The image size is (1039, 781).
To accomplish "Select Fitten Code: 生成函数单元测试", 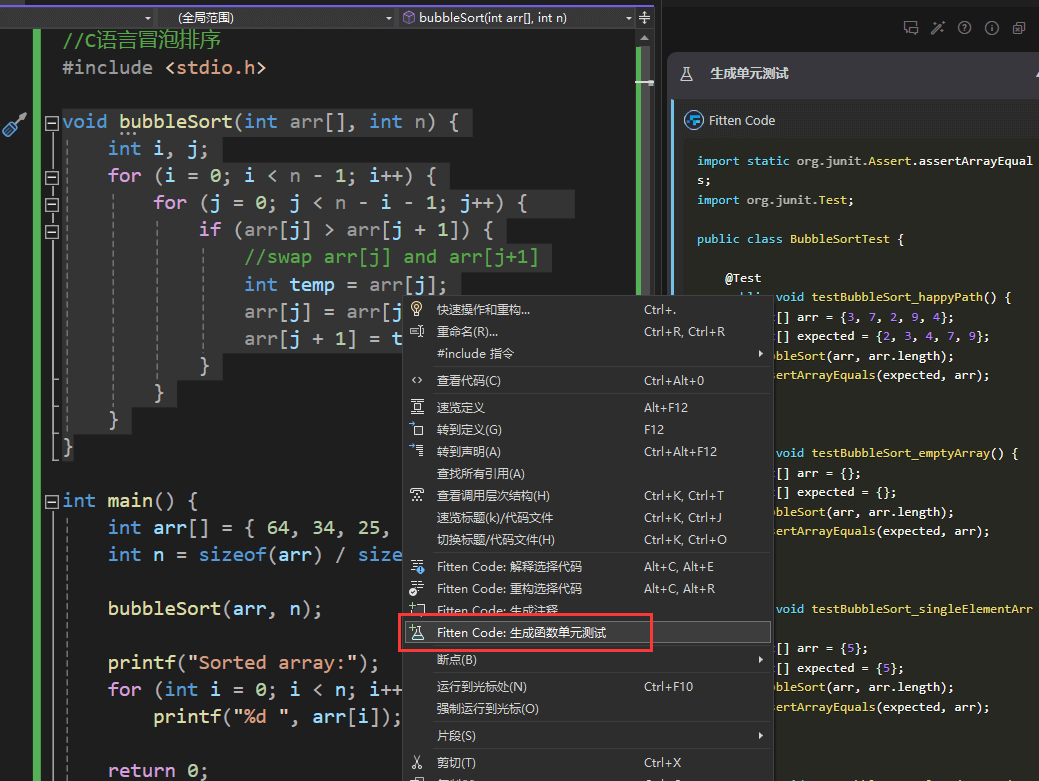I will (x=521, y=632).
